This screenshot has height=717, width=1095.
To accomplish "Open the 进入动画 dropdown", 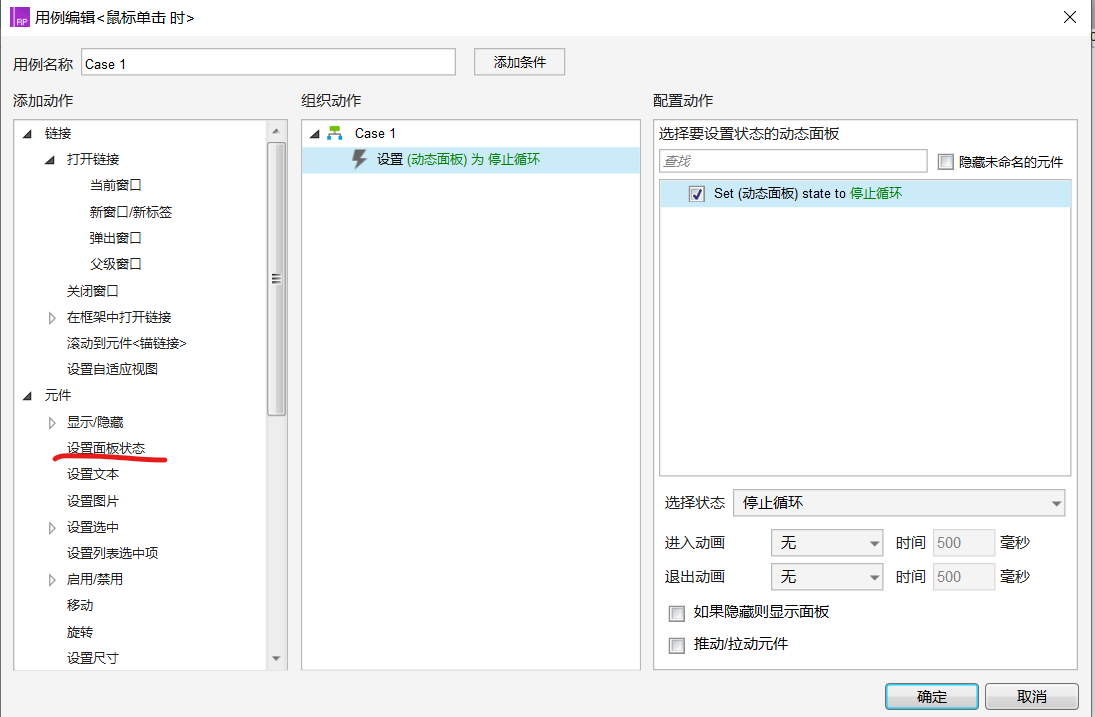I will point(827,543).
